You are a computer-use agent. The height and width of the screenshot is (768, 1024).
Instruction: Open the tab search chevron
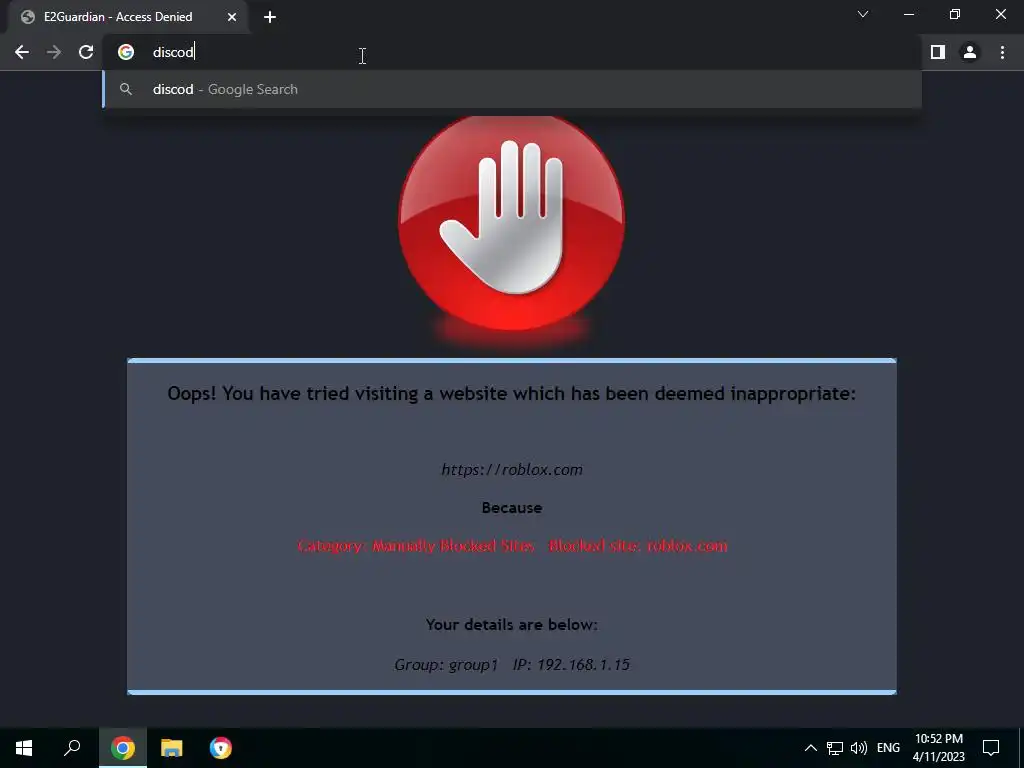point(863,14)
